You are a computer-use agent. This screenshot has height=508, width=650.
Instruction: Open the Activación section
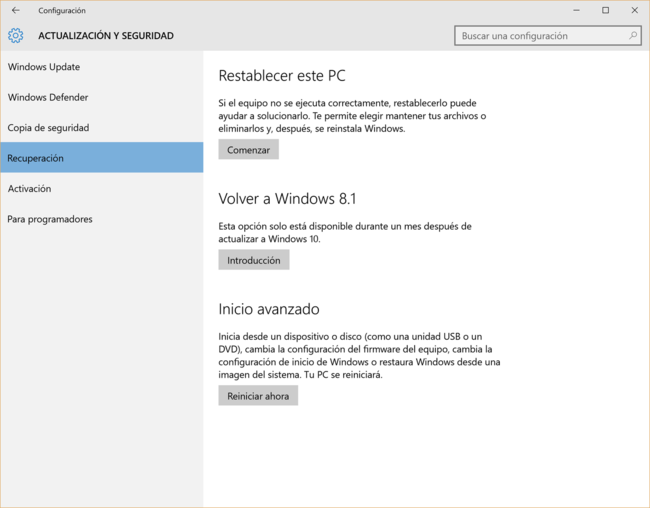[x=29, y=189]
